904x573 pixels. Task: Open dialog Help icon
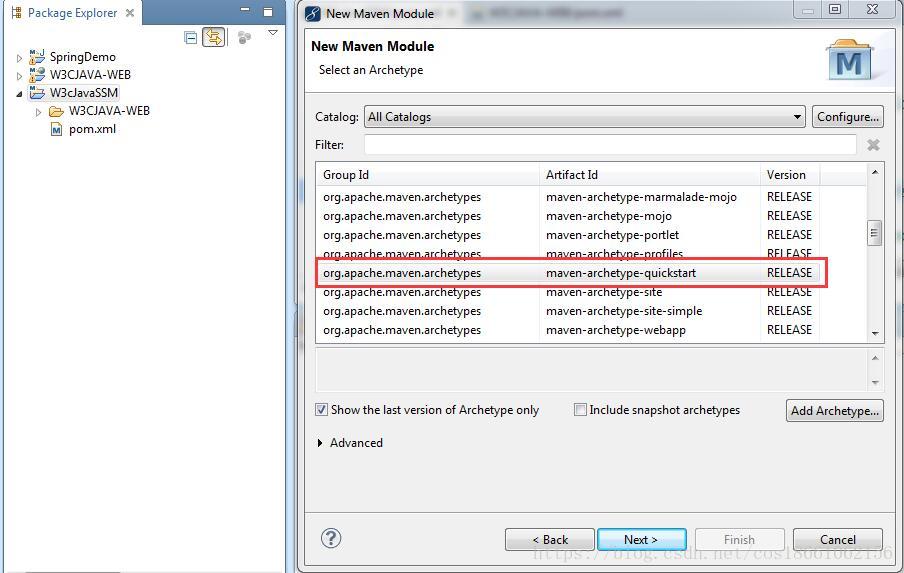click(x=331, y=538)
